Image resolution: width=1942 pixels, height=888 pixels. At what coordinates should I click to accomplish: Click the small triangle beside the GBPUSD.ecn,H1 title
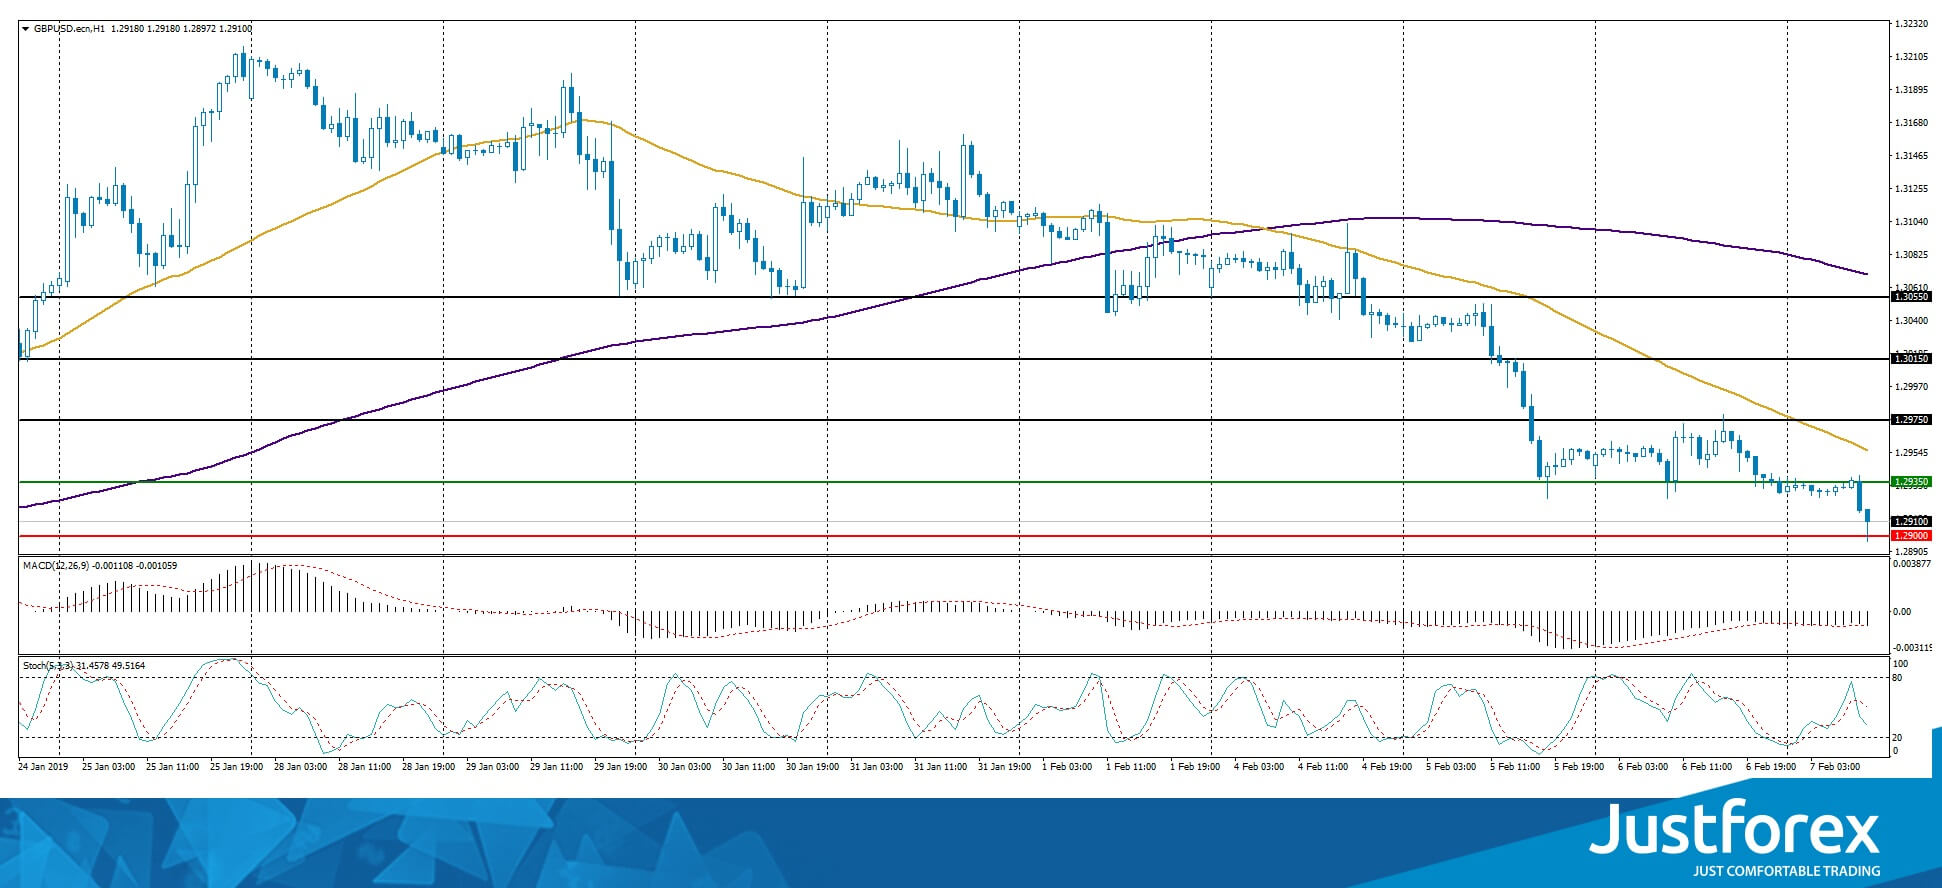click(x=25, y=29)
